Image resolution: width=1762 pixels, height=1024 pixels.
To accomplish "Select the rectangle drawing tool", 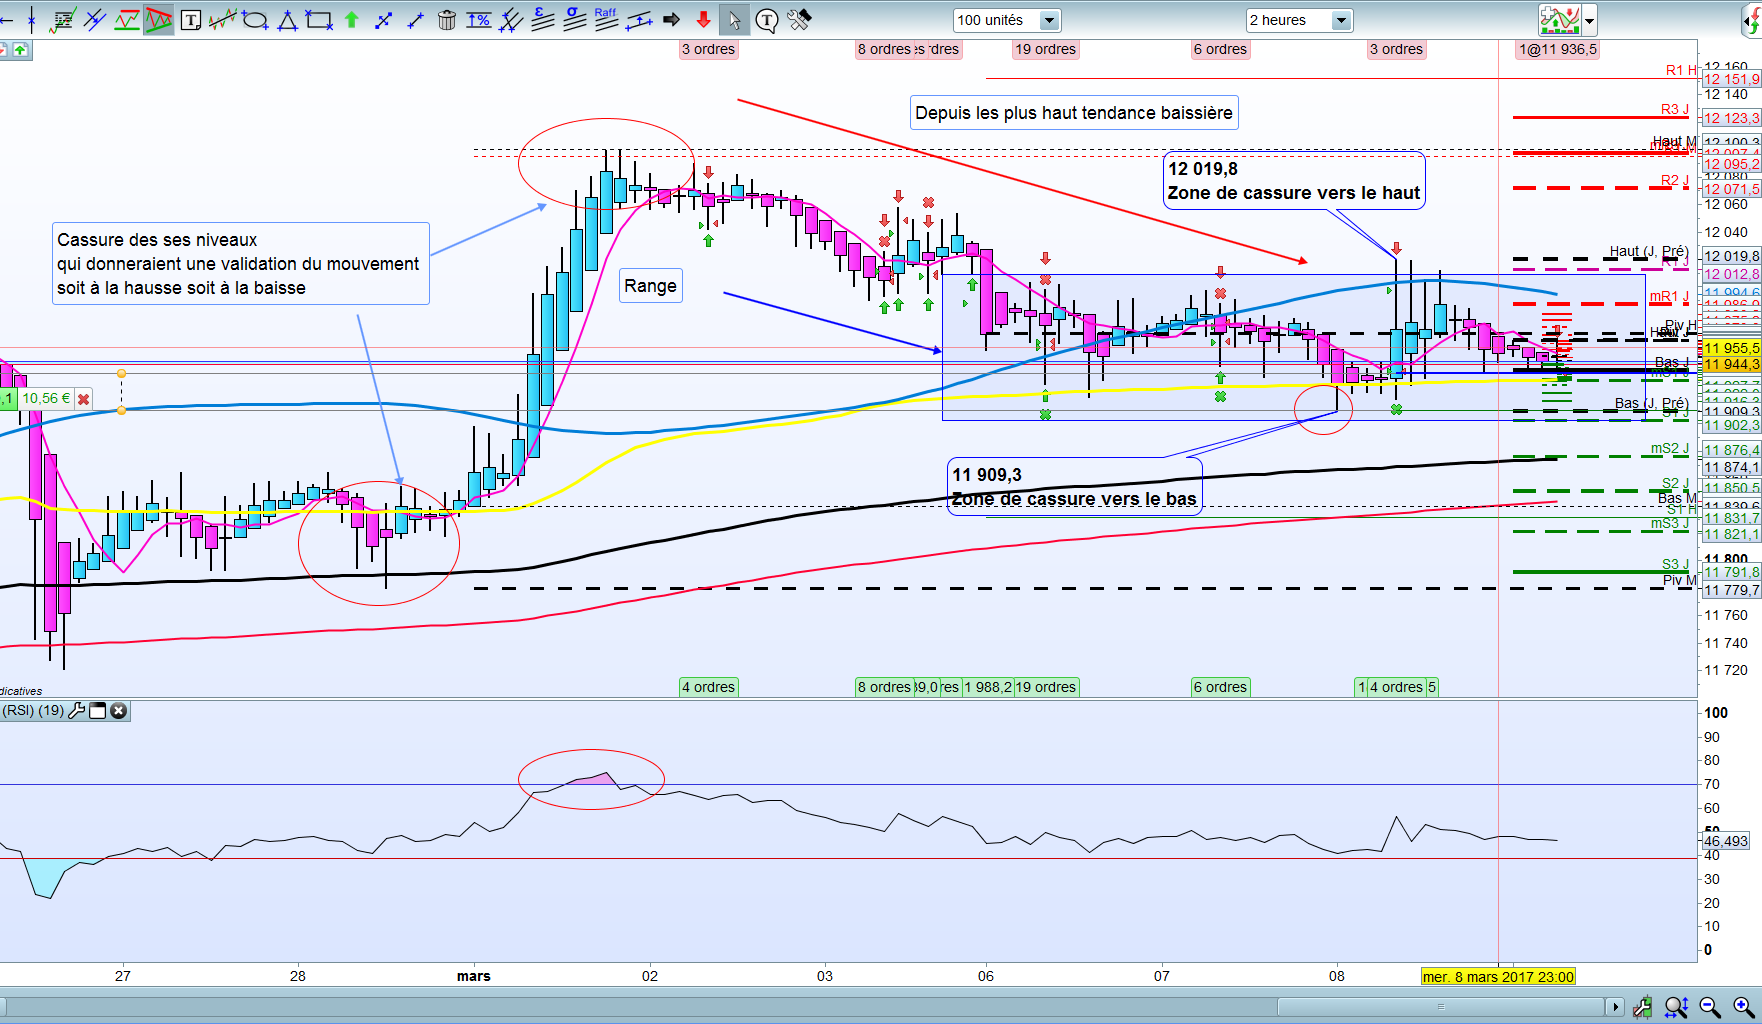I will 319,19.
